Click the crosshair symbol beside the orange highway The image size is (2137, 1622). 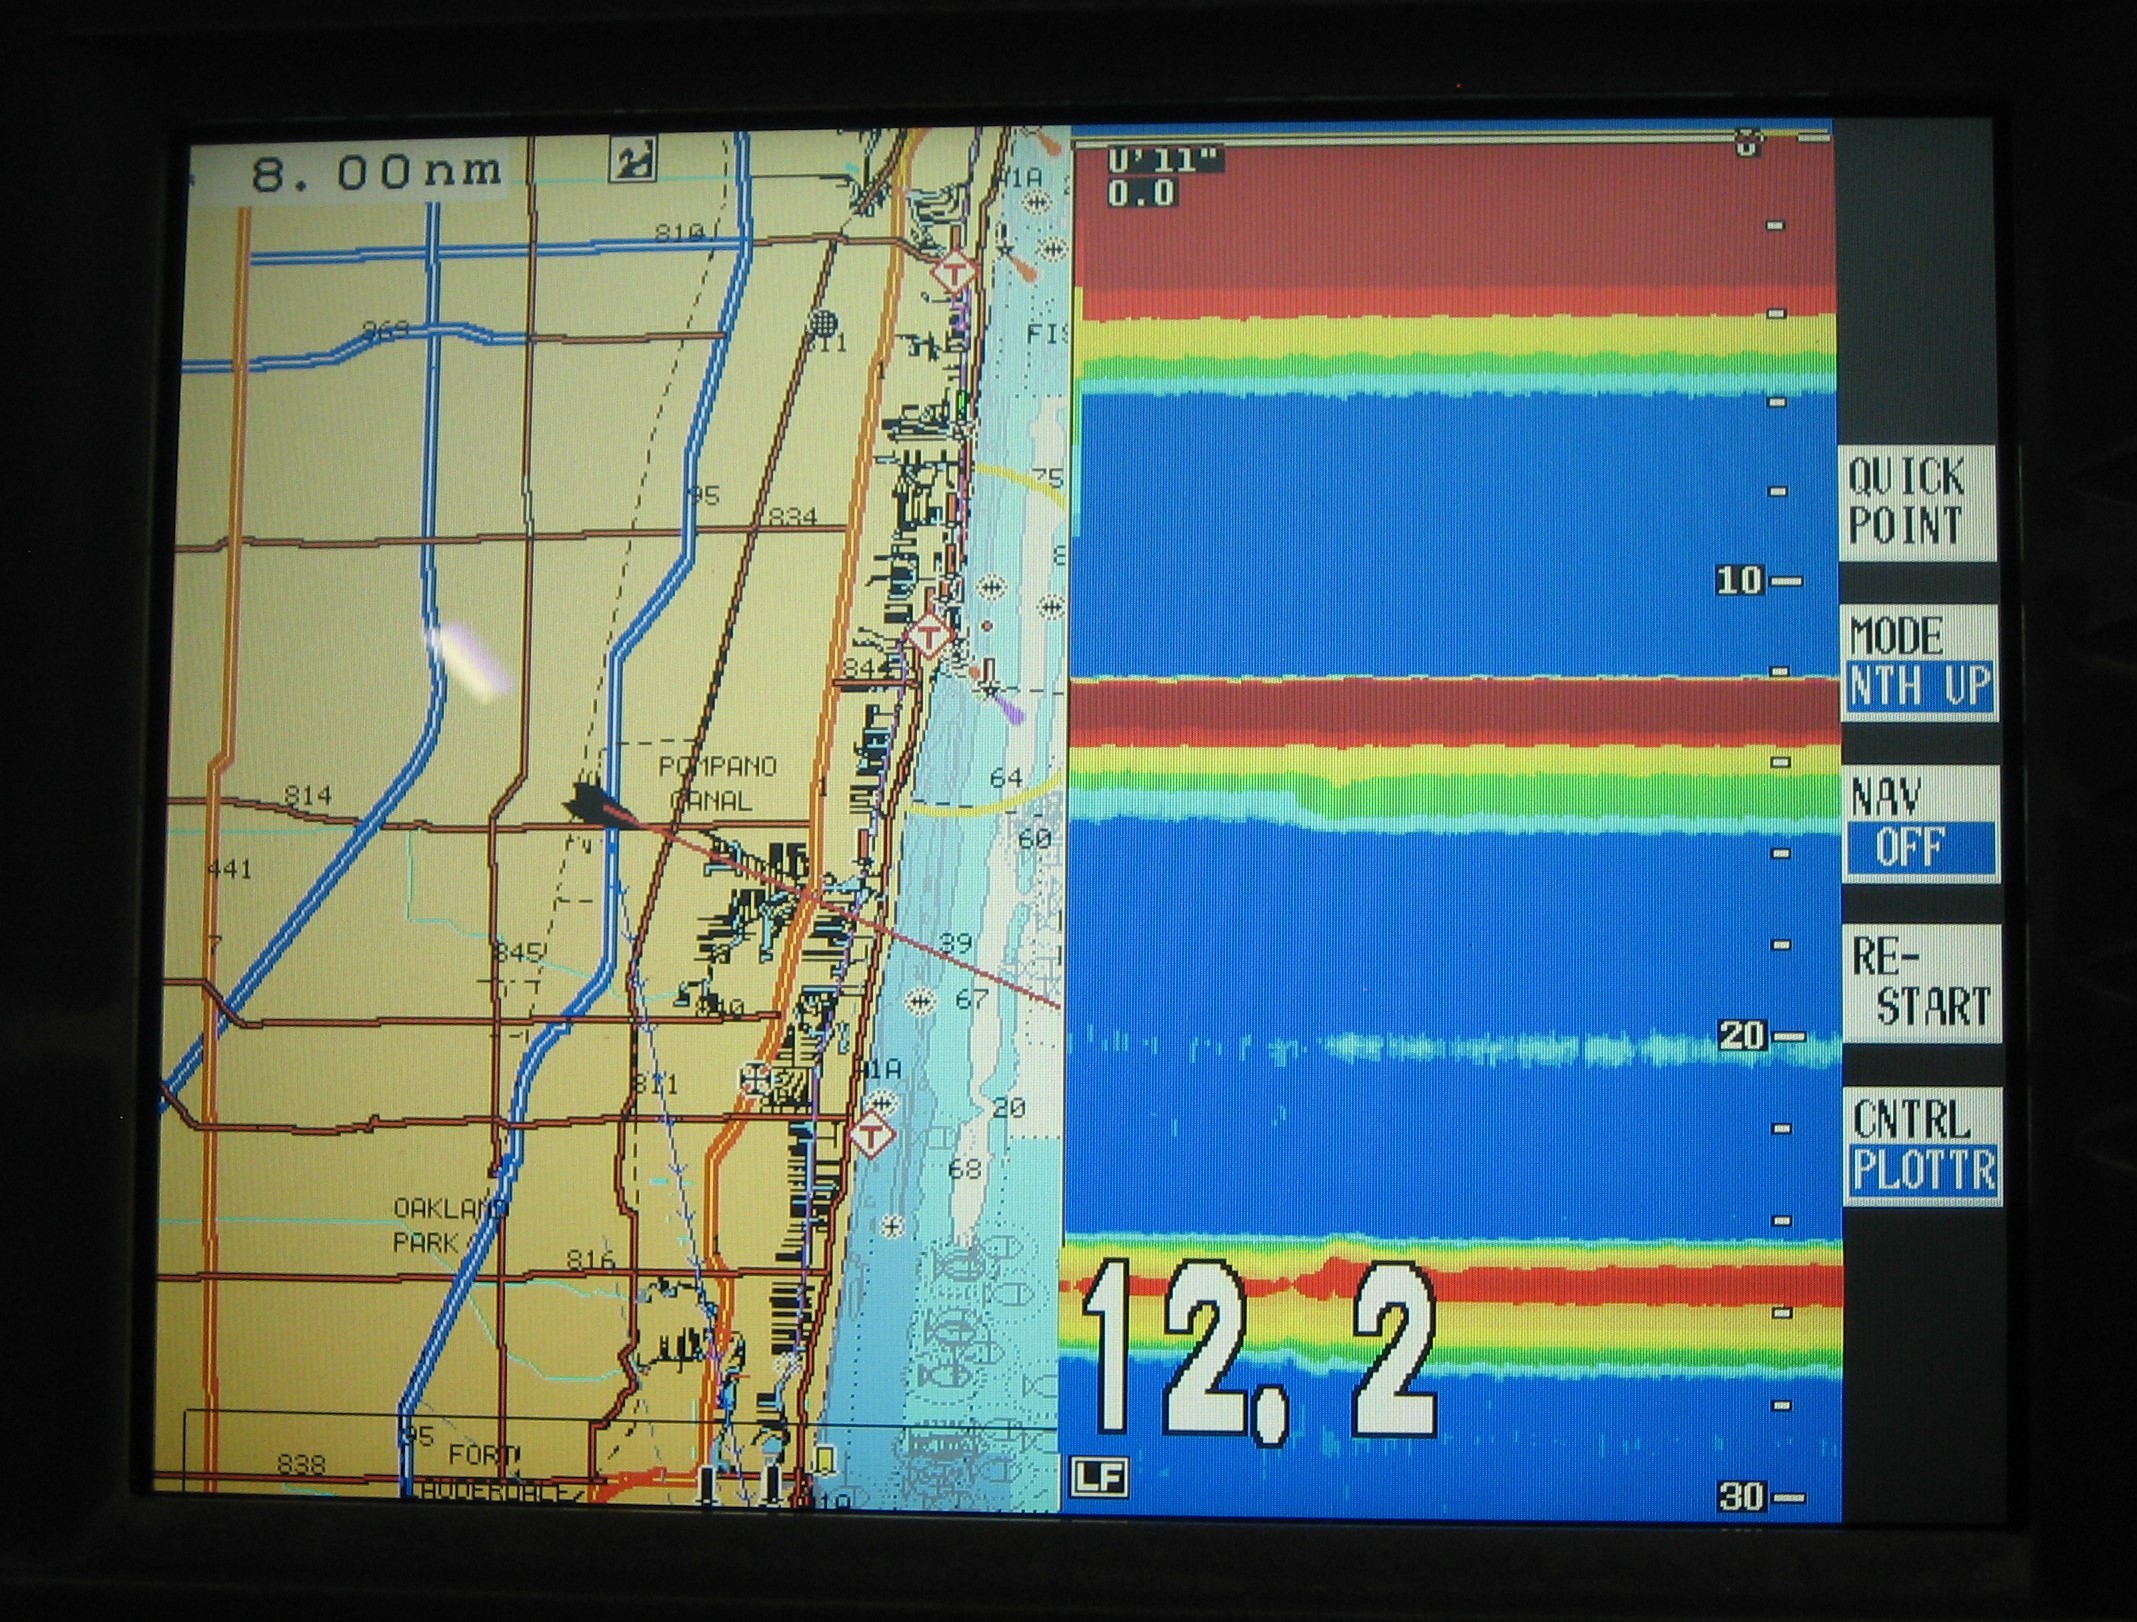coord(755,1080)
